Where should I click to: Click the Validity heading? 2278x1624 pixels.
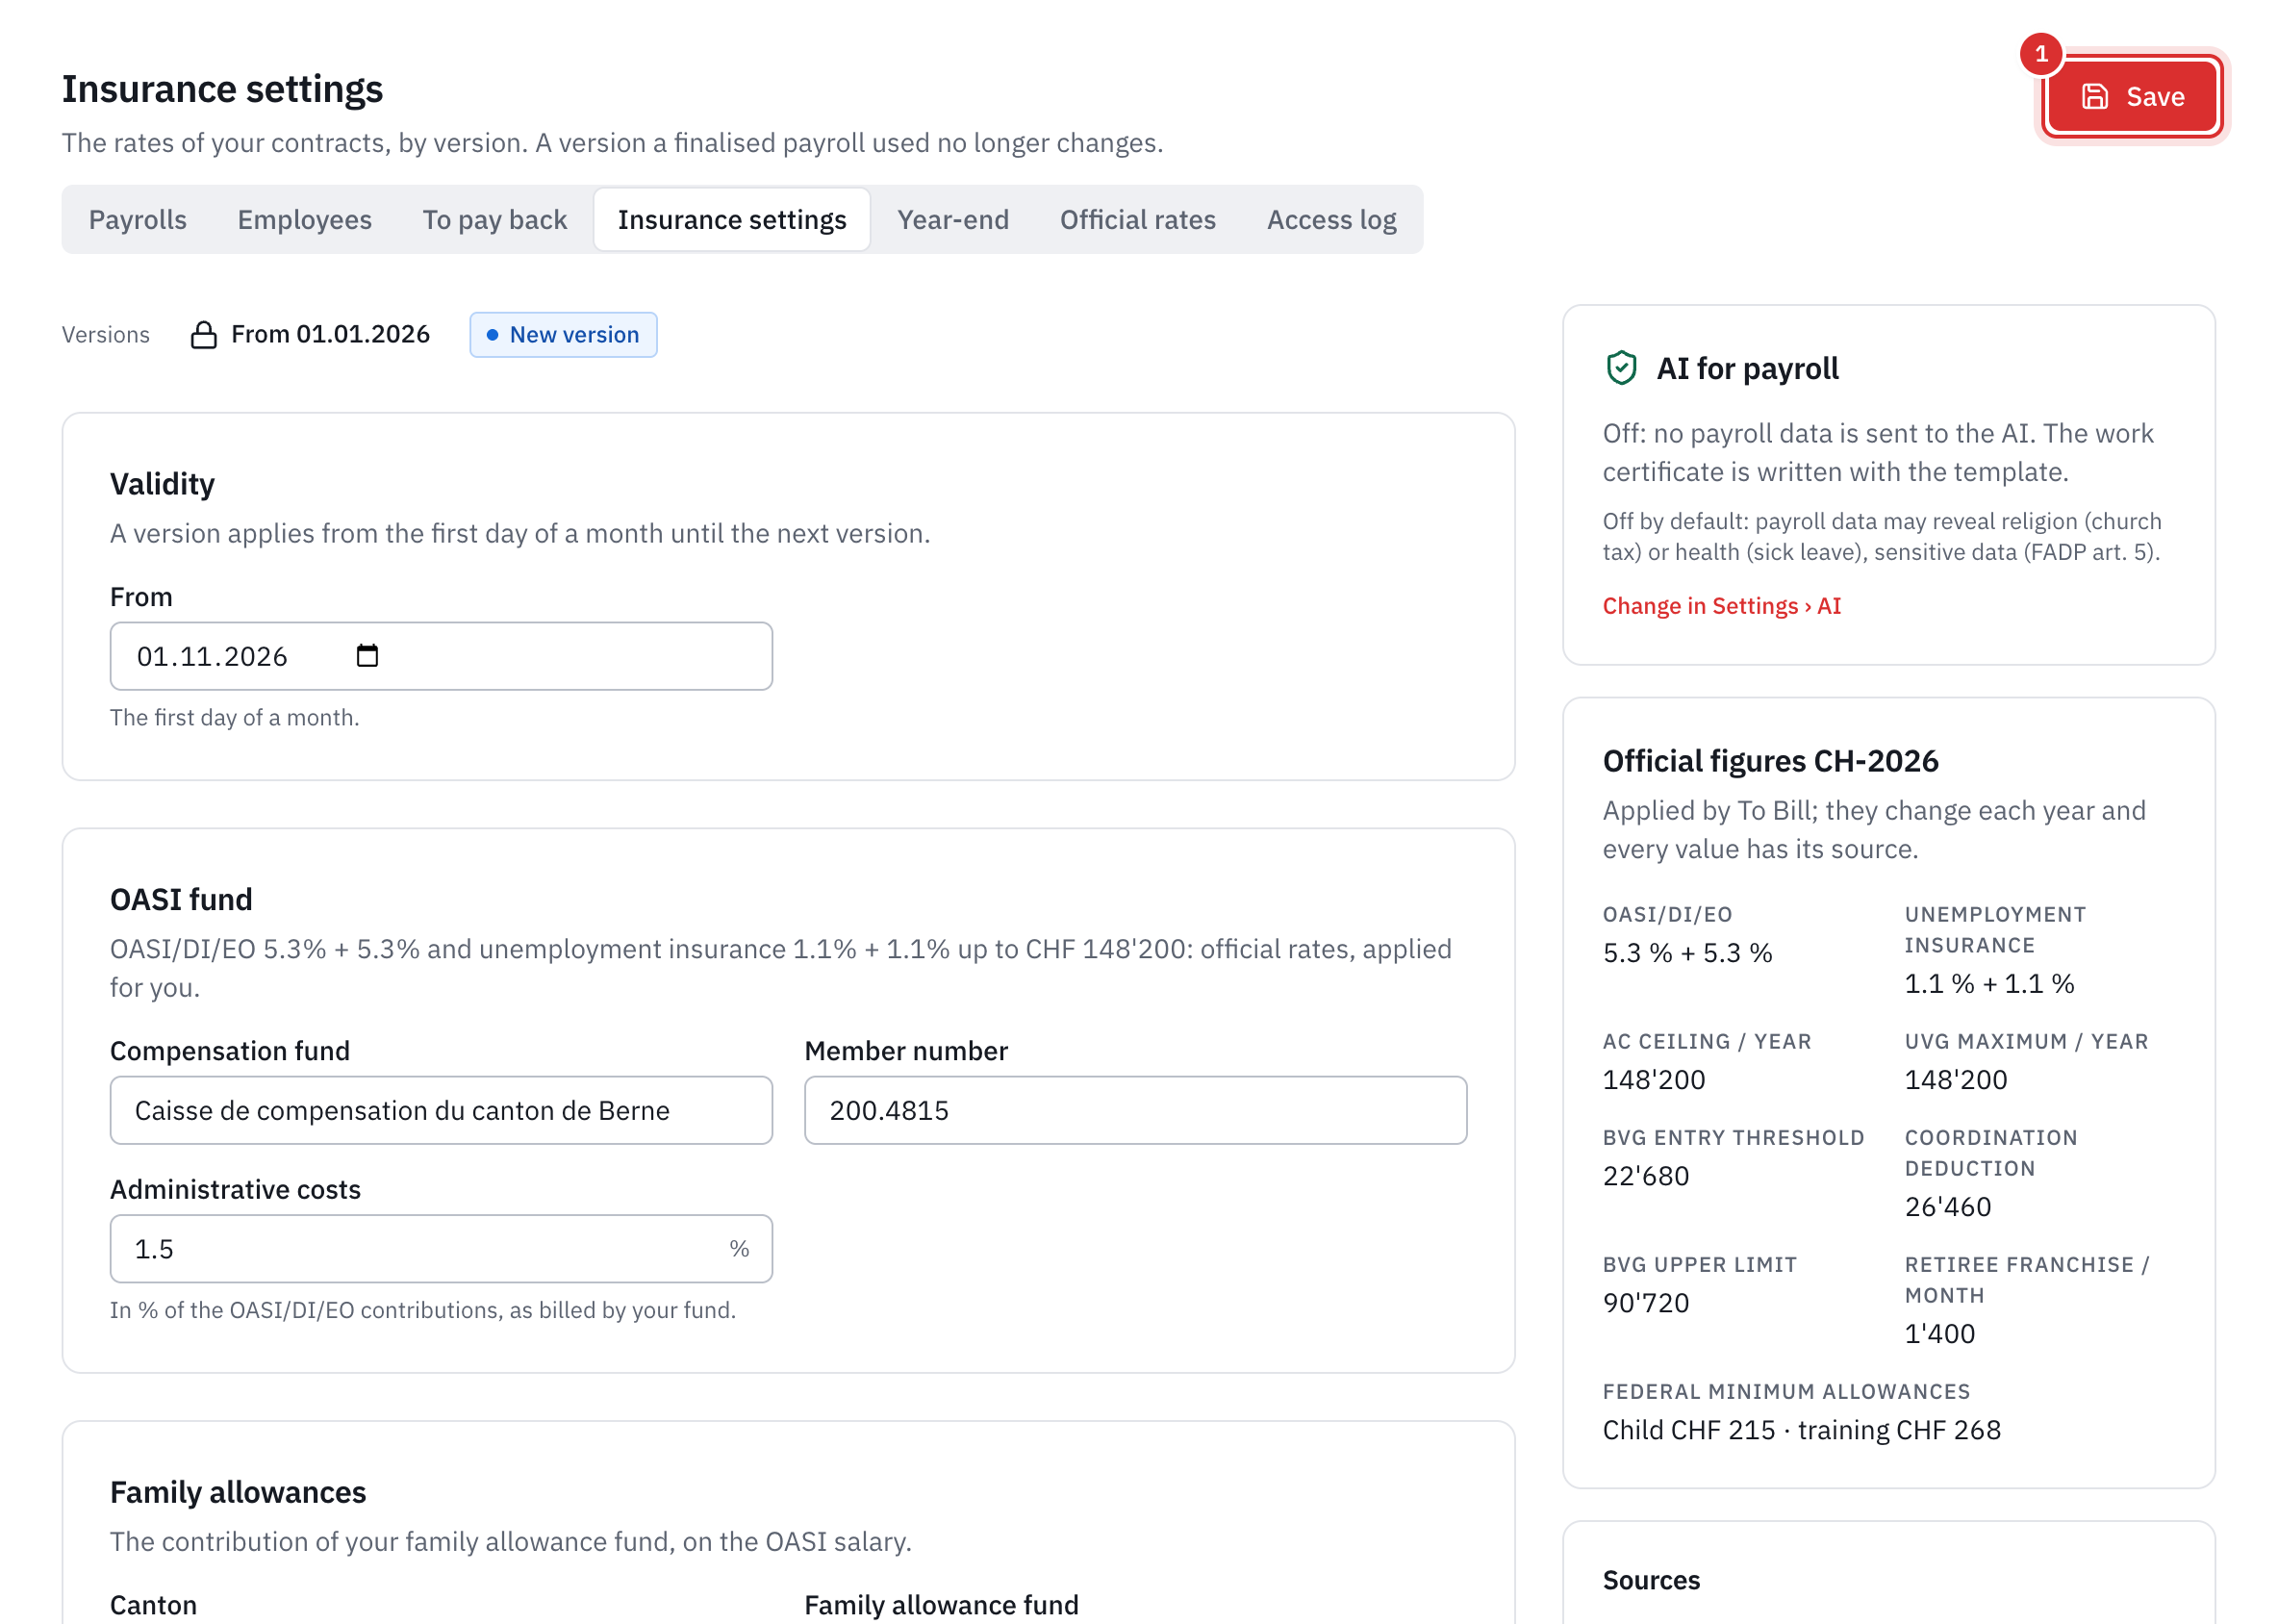point(162,483)
